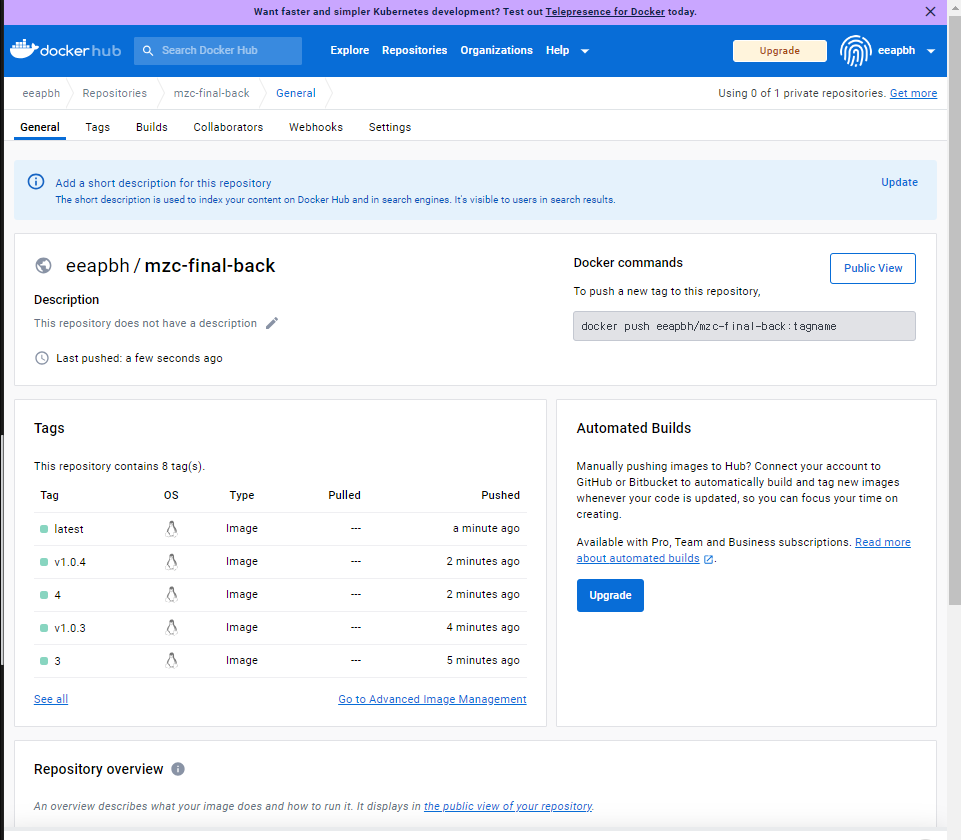The width and height of the screenshot is (961, 840).
Task: Open the Get more link
Action: click(913, 93)
